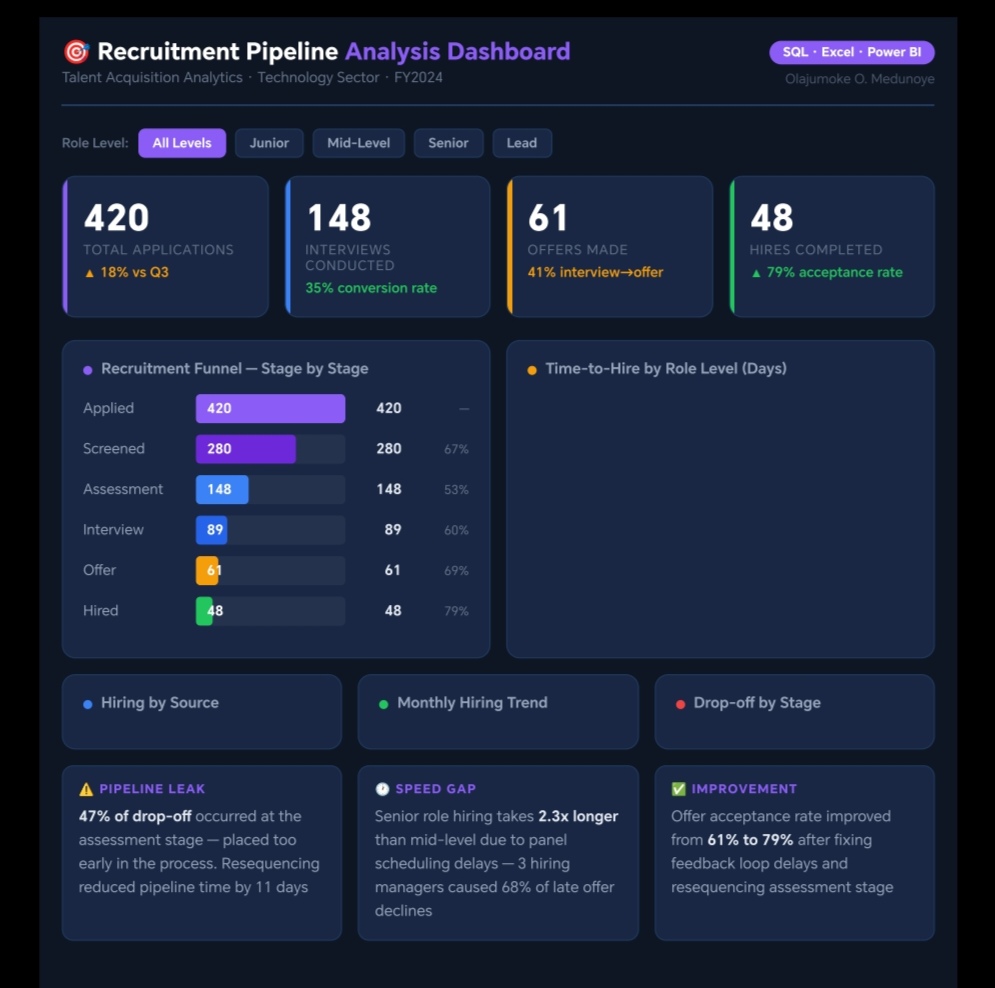
Task: Switch to the Lead role filter
Action: (521, 143)
